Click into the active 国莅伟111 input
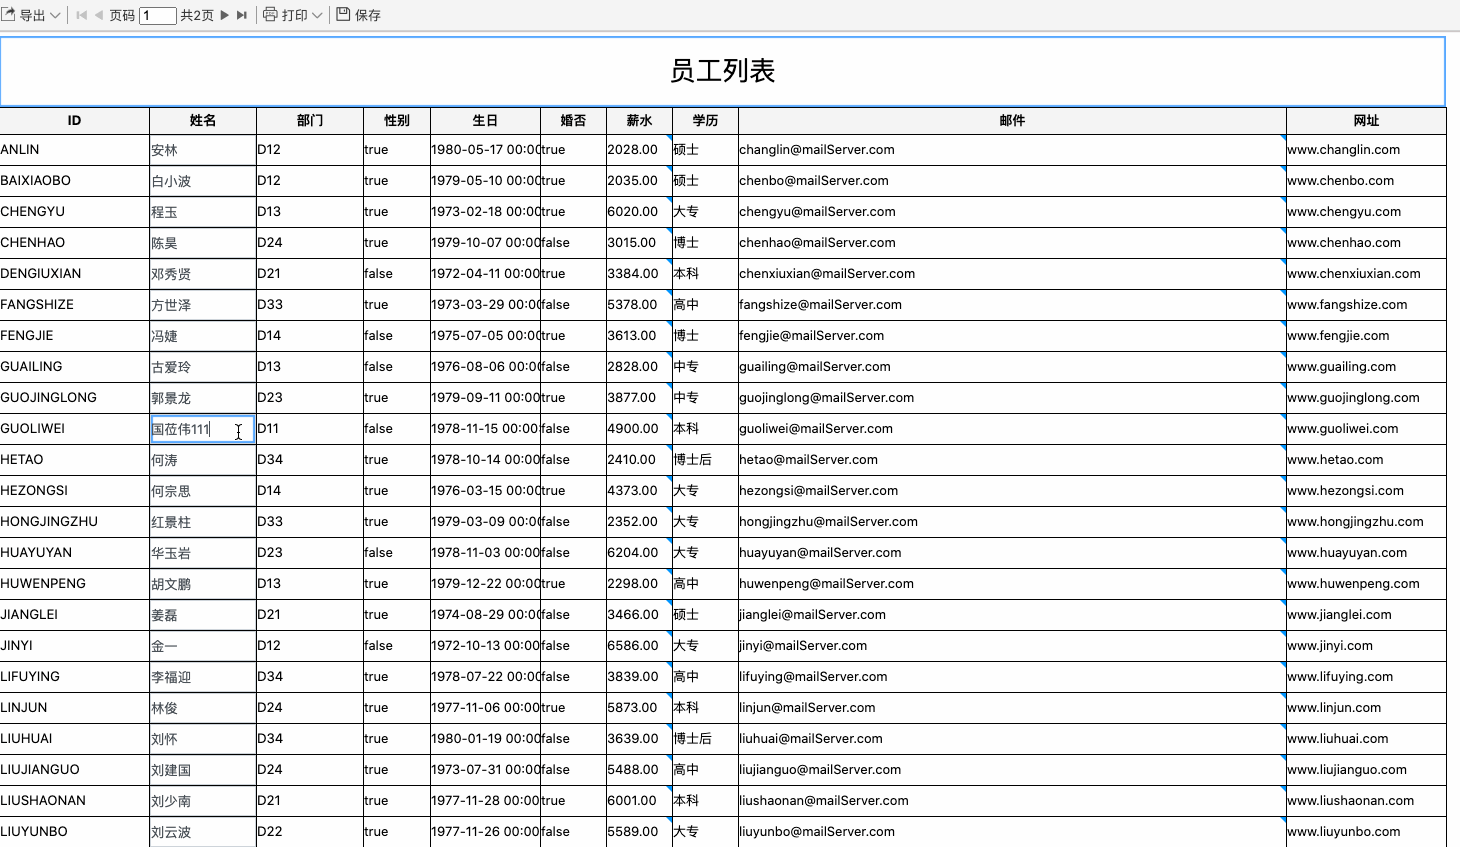 [x=203, y=429]
